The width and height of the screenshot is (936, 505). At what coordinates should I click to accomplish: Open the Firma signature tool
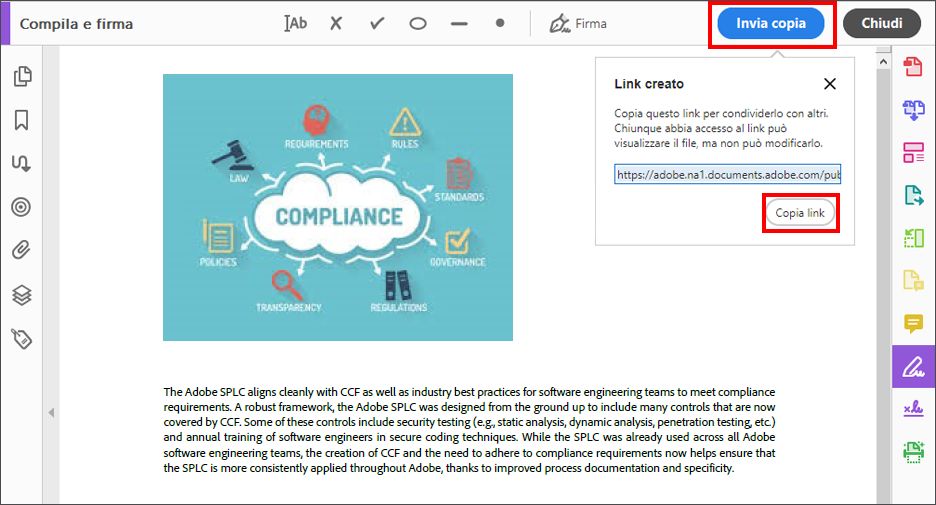(578, 24)
